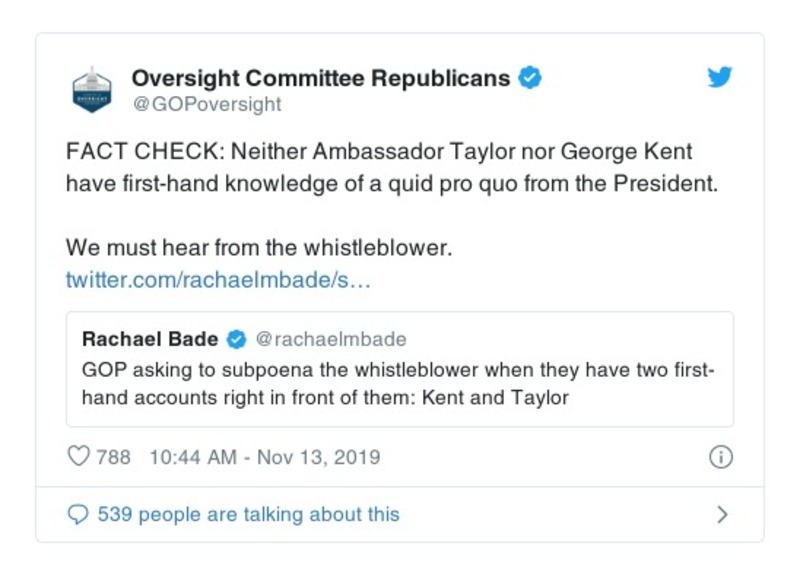Expand the conversation with the right chevron arrow
Viewport: 800px width, 578px height.
tap(722, 515)
